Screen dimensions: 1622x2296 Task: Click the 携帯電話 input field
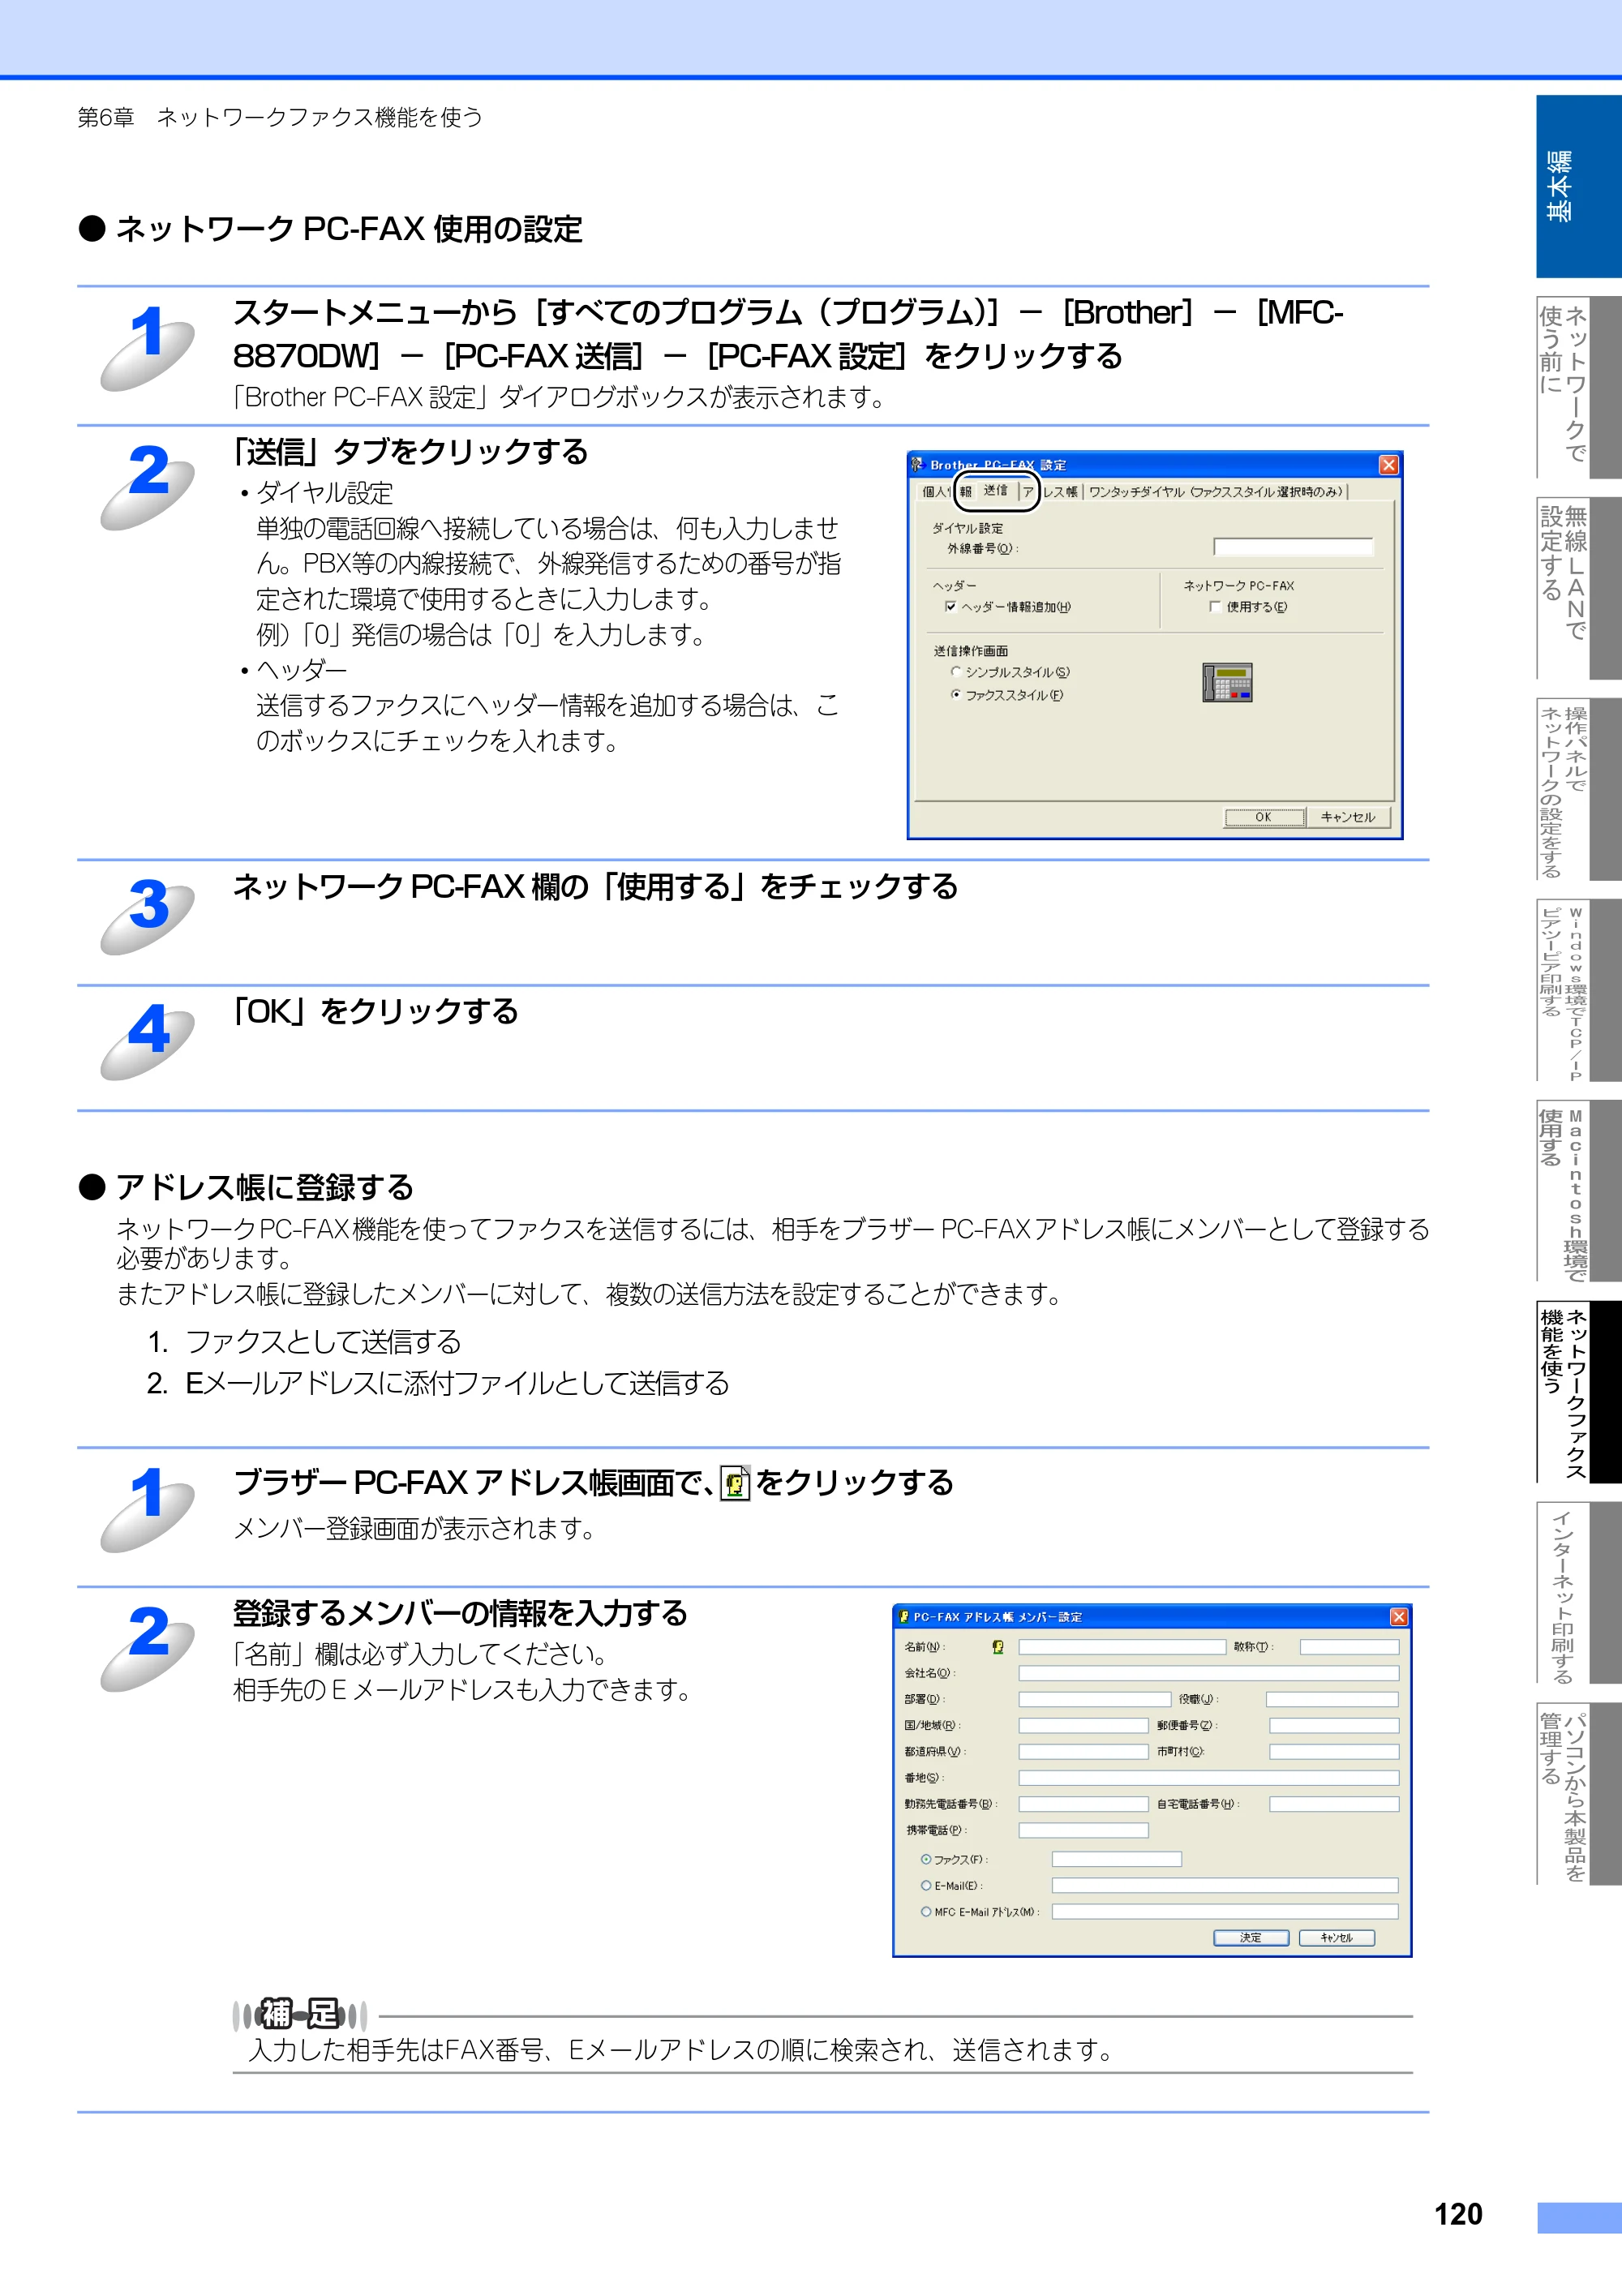(x=1083, y=1830)
